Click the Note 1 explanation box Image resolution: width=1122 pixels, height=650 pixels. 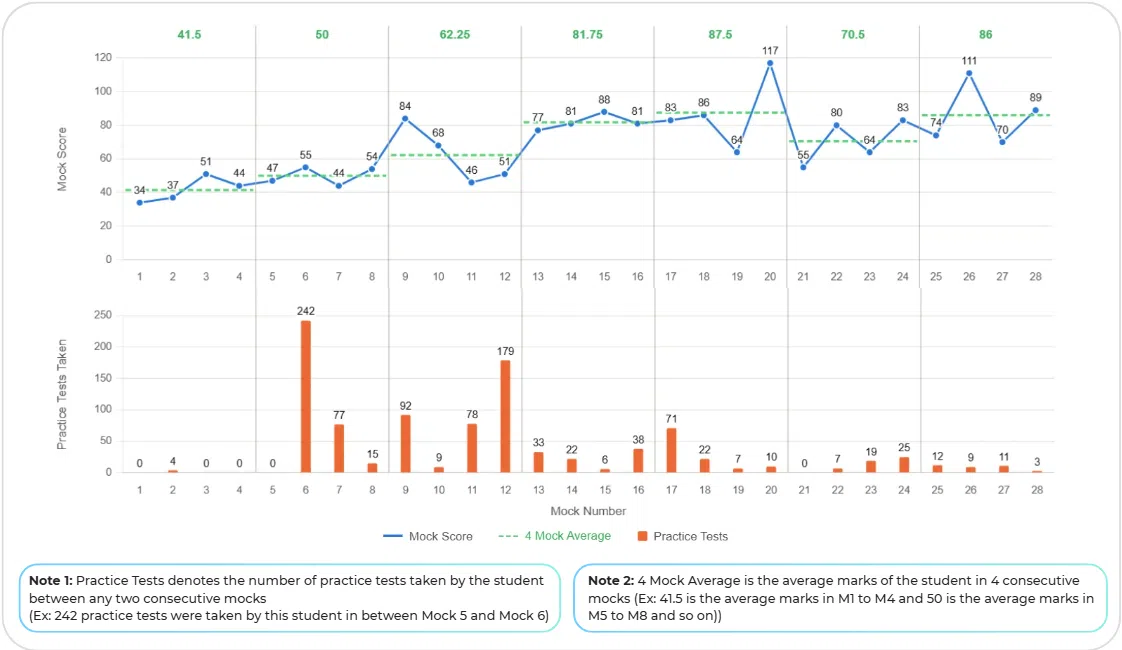pyautogui.click(x=290, y=598)
